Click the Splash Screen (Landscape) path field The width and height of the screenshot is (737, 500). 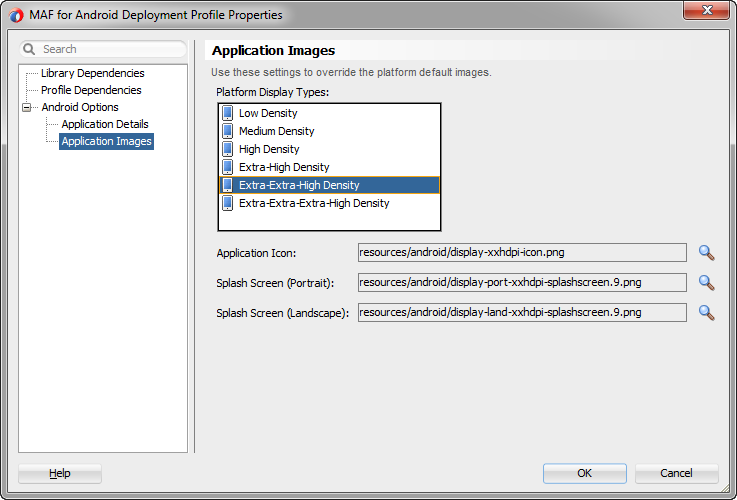tap(522, 312)
